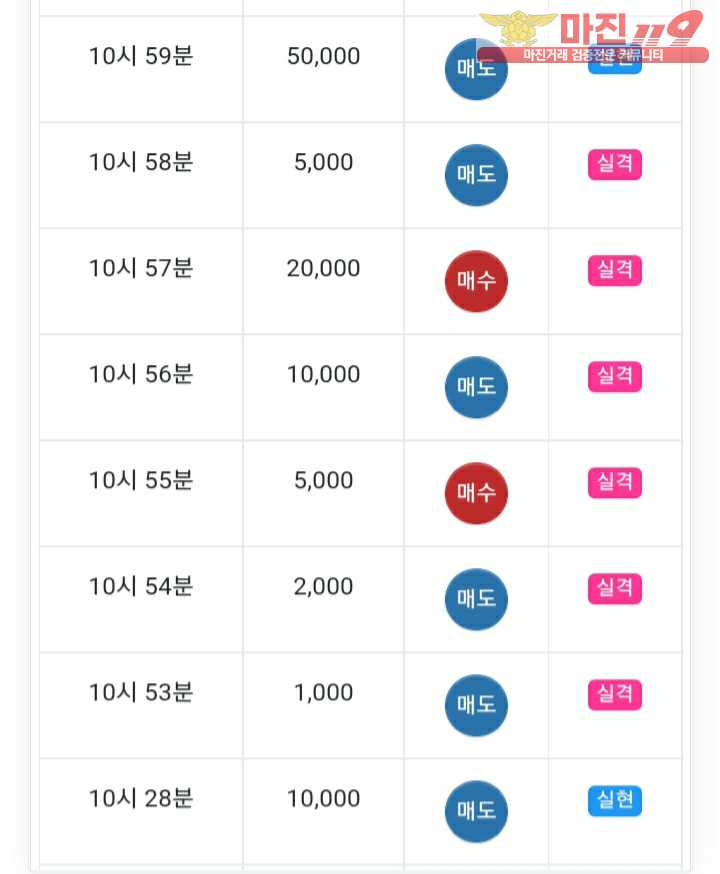Select the 20,000 amount cell
Image resolution: width=720 pixels, height=874 pixels.
323,281
